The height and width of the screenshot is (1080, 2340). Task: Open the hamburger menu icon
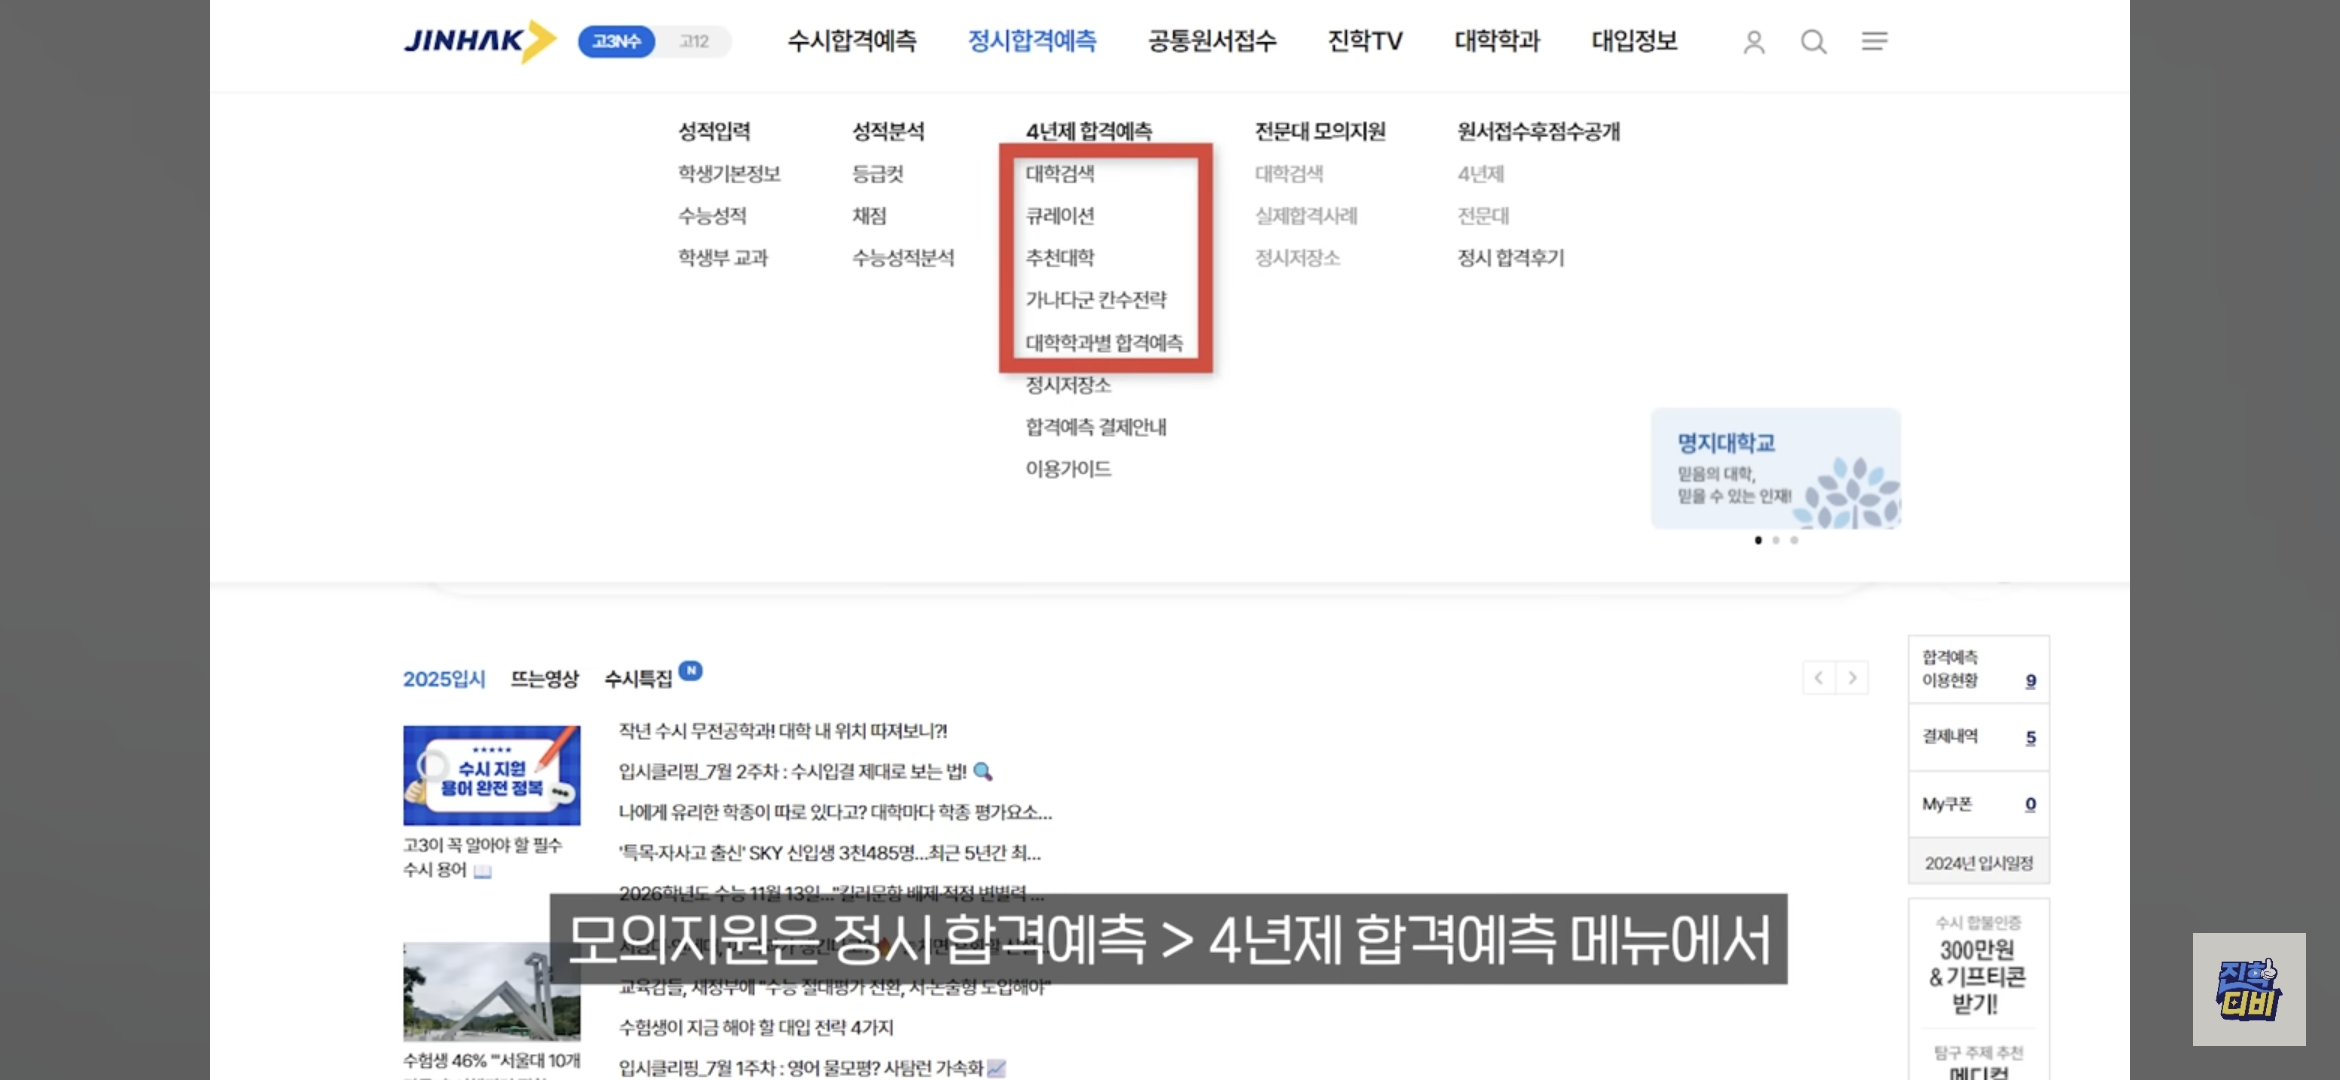tap(1874, 41)
